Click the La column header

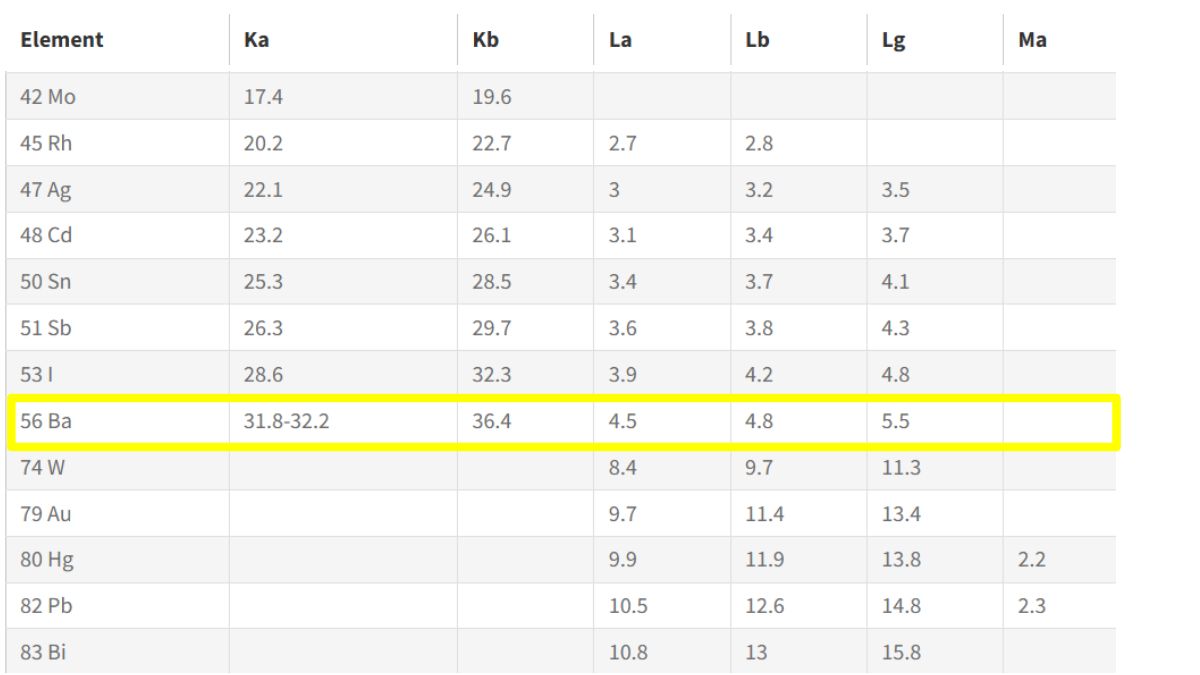click(620, 41)
